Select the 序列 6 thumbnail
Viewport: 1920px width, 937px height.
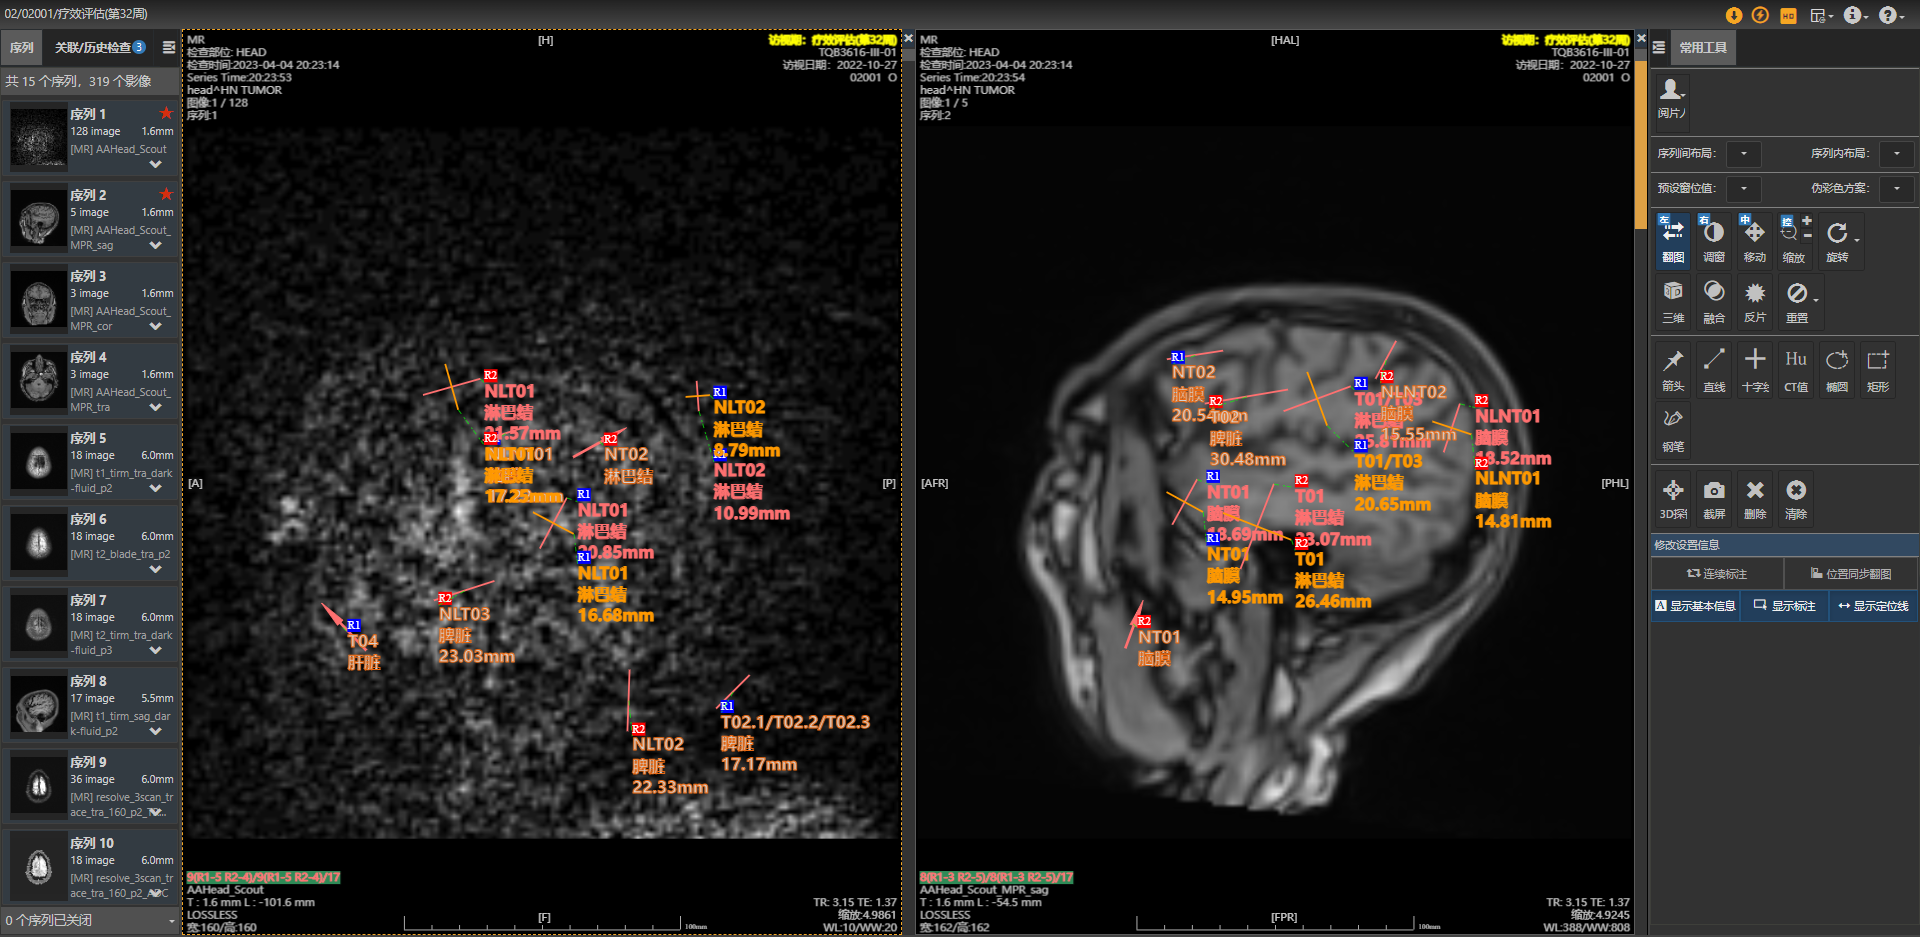(x=39, y=543)
